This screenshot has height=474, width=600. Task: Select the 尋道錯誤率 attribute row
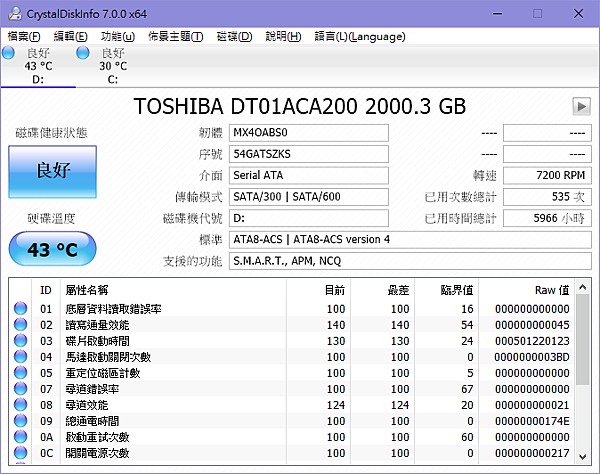click(x=292, y=389)
